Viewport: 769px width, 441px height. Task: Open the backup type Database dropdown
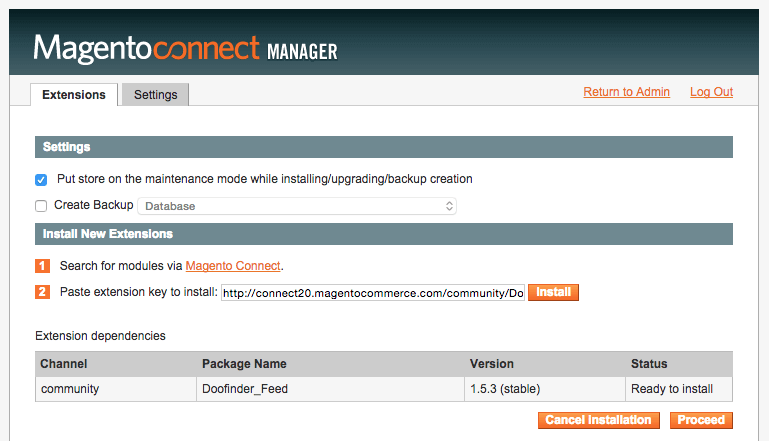click(297, 206)
